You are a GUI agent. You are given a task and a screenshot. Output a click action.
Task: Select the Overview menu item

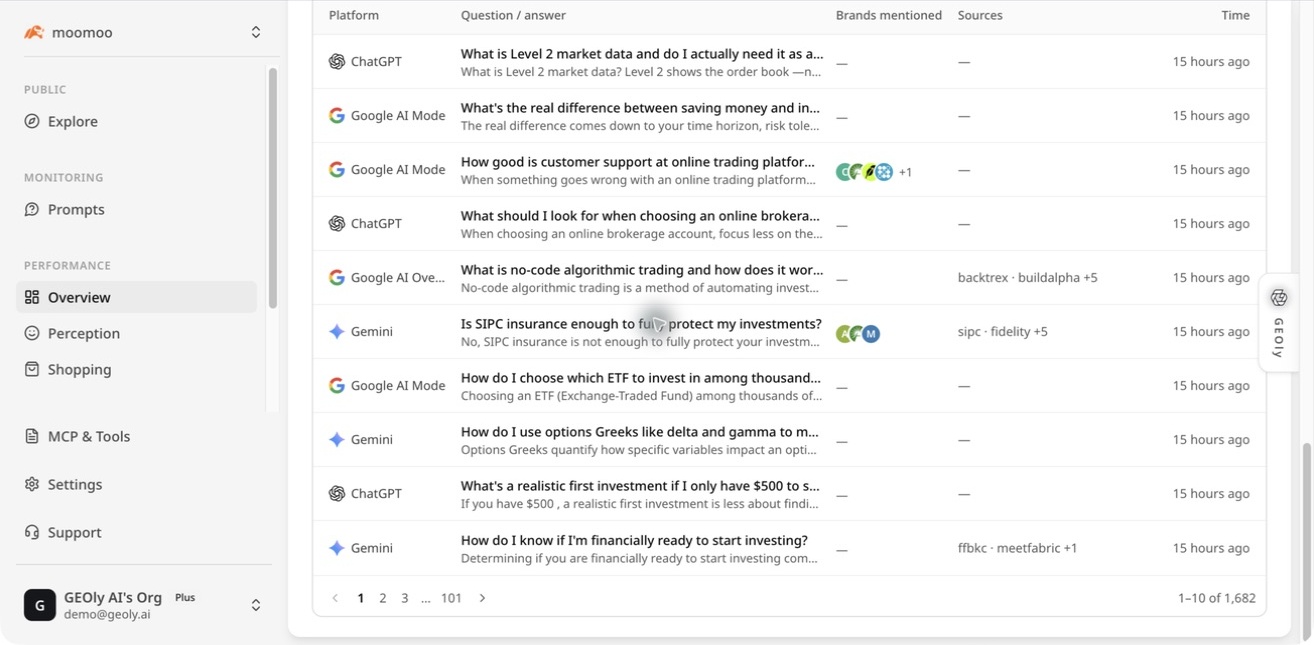tap(136, 297)
